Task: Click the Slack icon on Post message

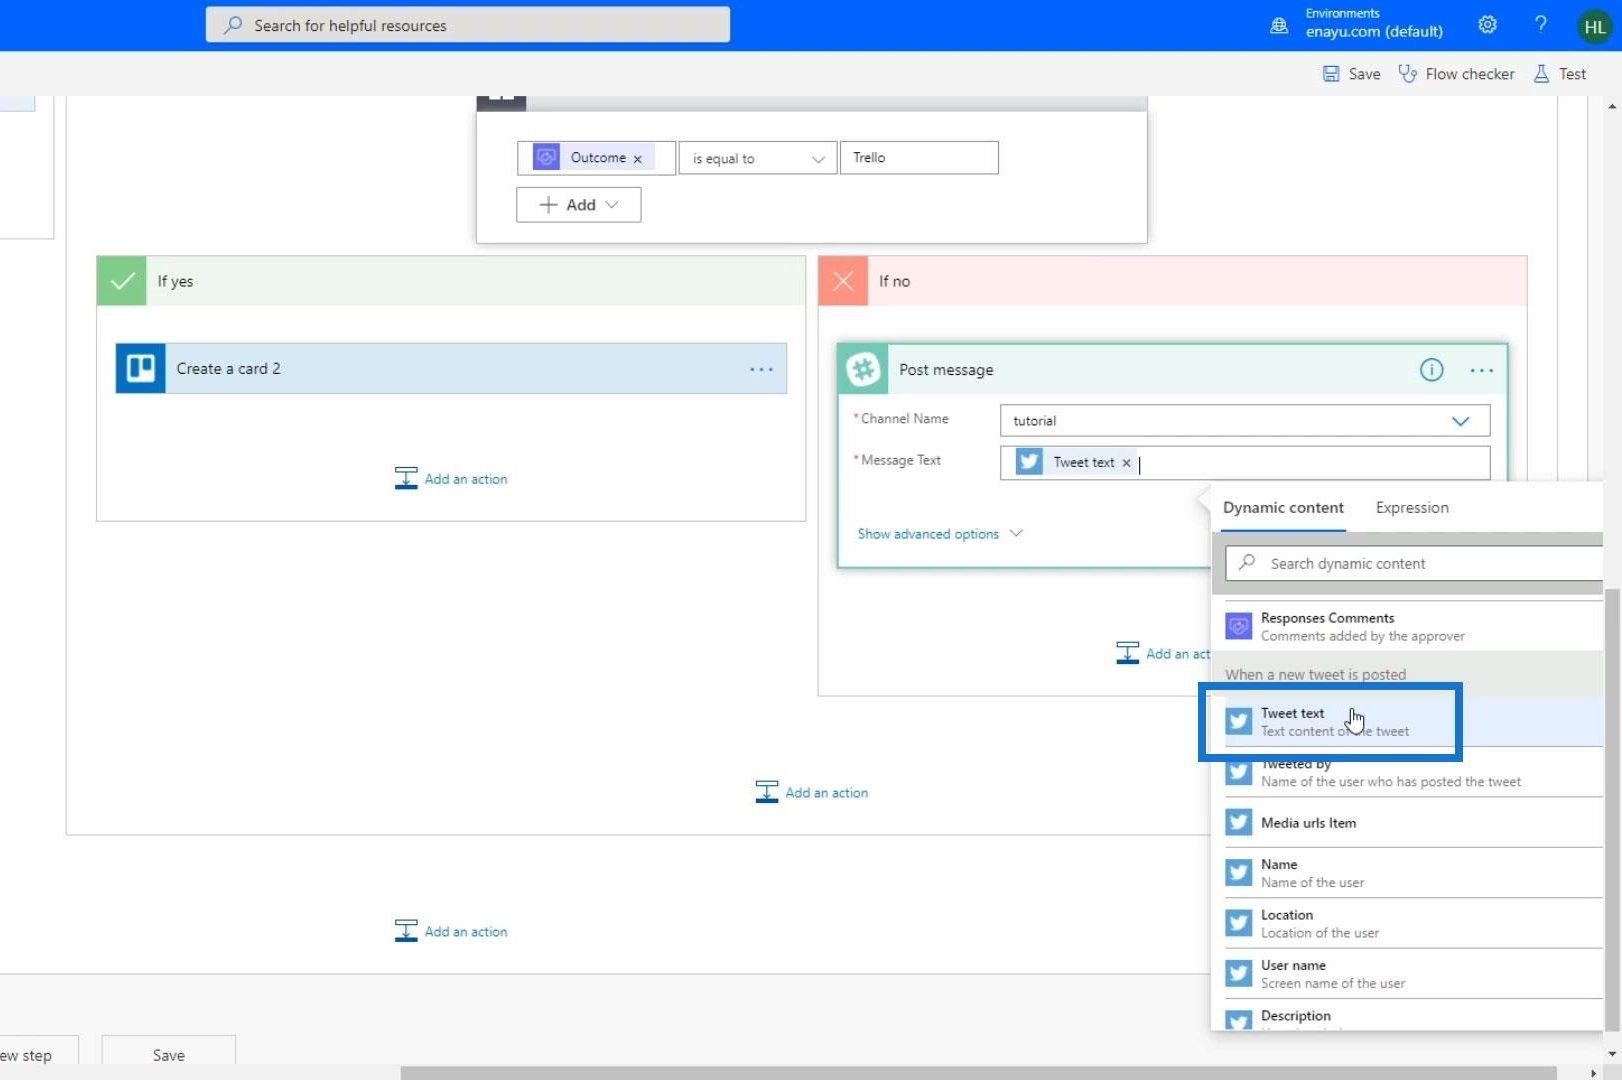Action: tap(863, 369)
